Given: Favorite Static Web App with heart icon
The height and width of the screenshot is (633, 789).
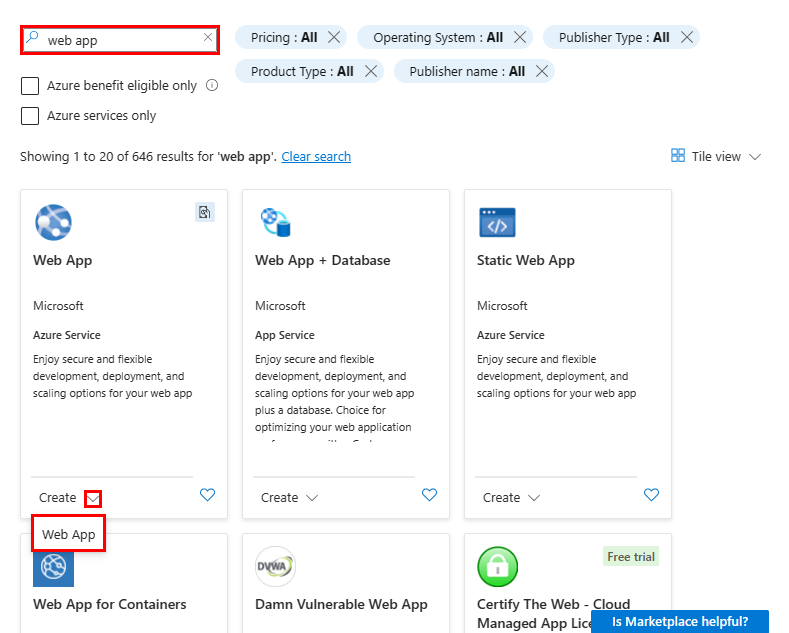Looking at the screenshot, I should (x=651, y=495).
